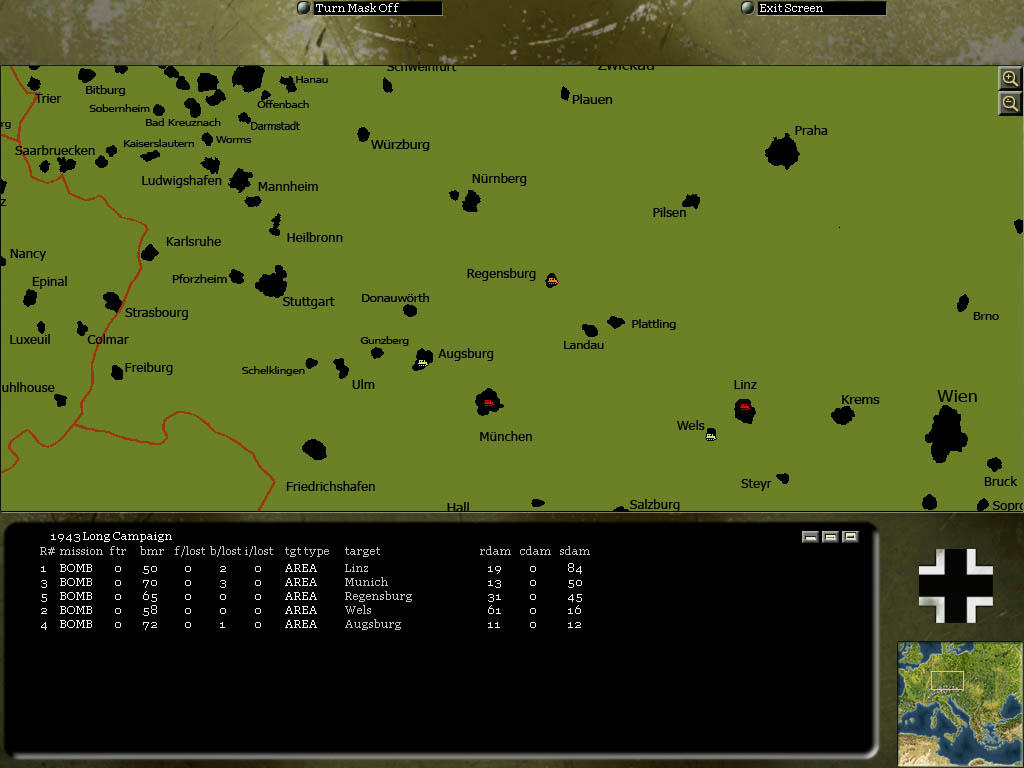The height and width of the screenshot is (768, 1024).
Task: Click the Plattling target blob
Action: point(616,321)
